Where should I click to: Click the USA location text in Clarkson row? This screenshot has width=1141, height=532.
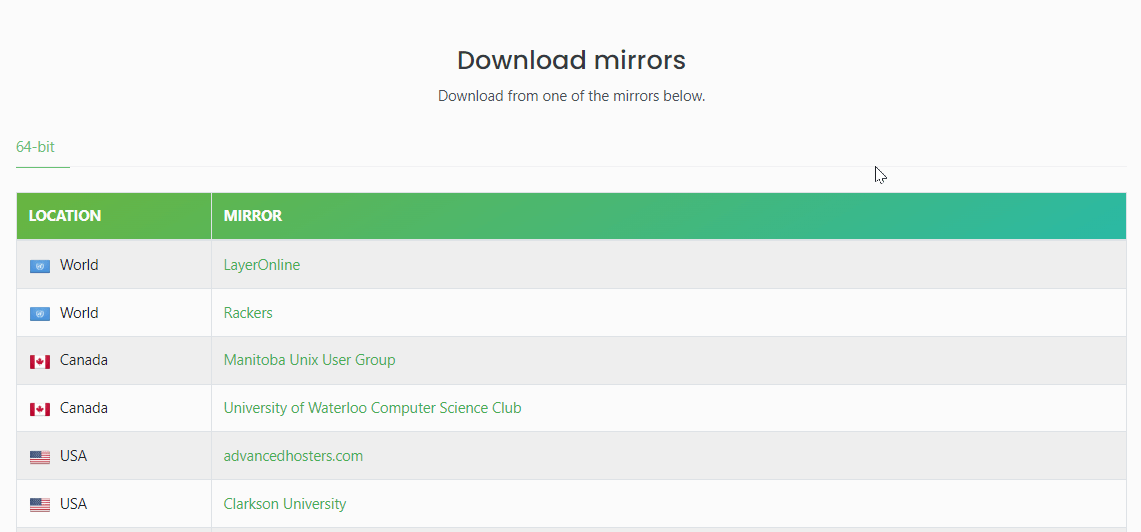[74, 504]
